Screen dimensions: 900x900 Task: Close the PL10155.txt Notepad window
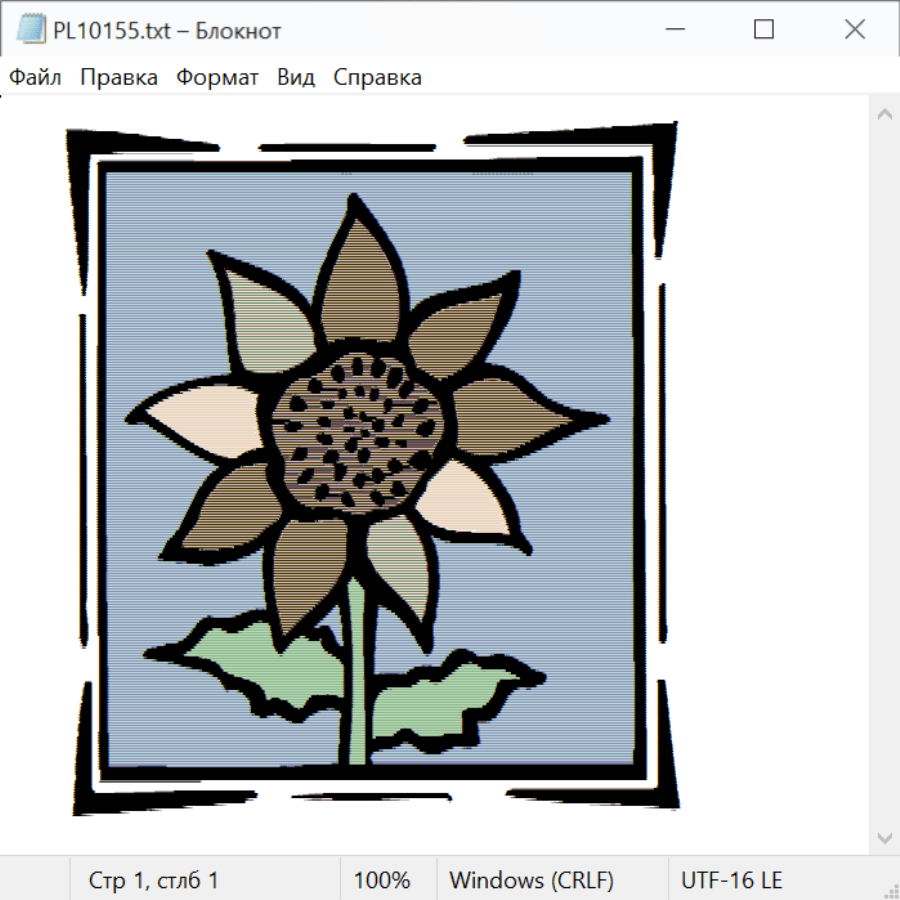tap(854, 30)
